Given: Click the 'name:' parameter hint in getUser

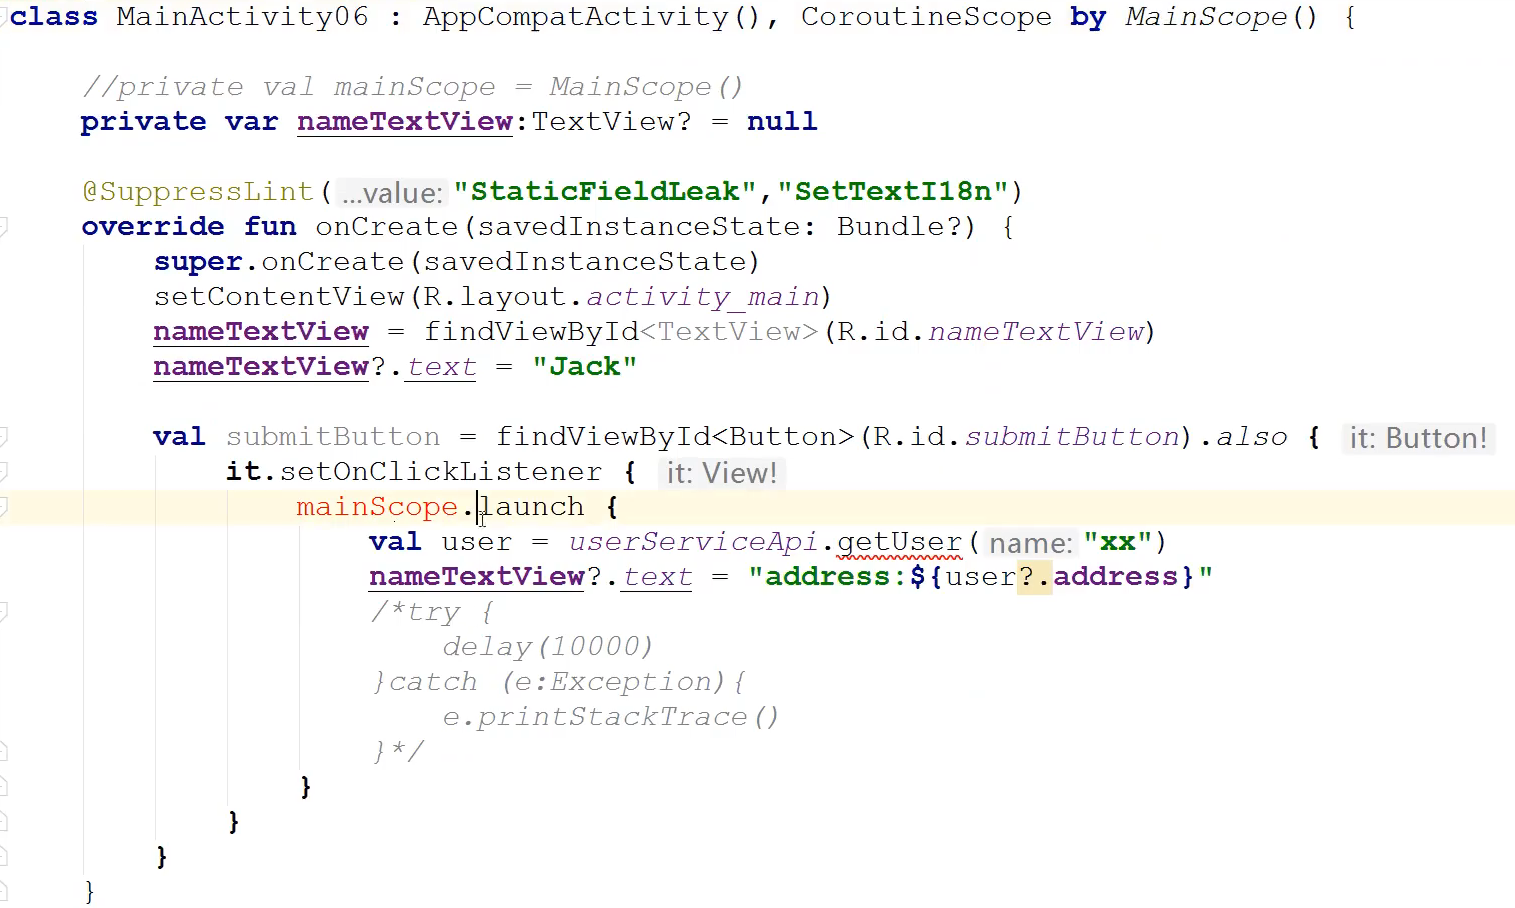Looking at the screenshot, I should (1030, 543).
